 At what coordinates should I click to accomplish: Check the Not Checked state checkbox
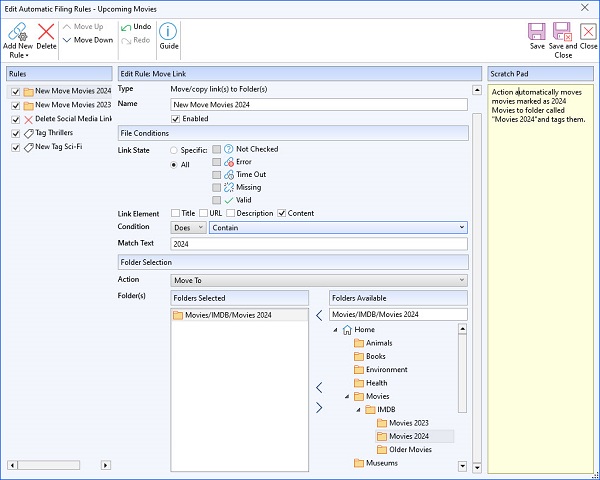click(x=217, y=149)
